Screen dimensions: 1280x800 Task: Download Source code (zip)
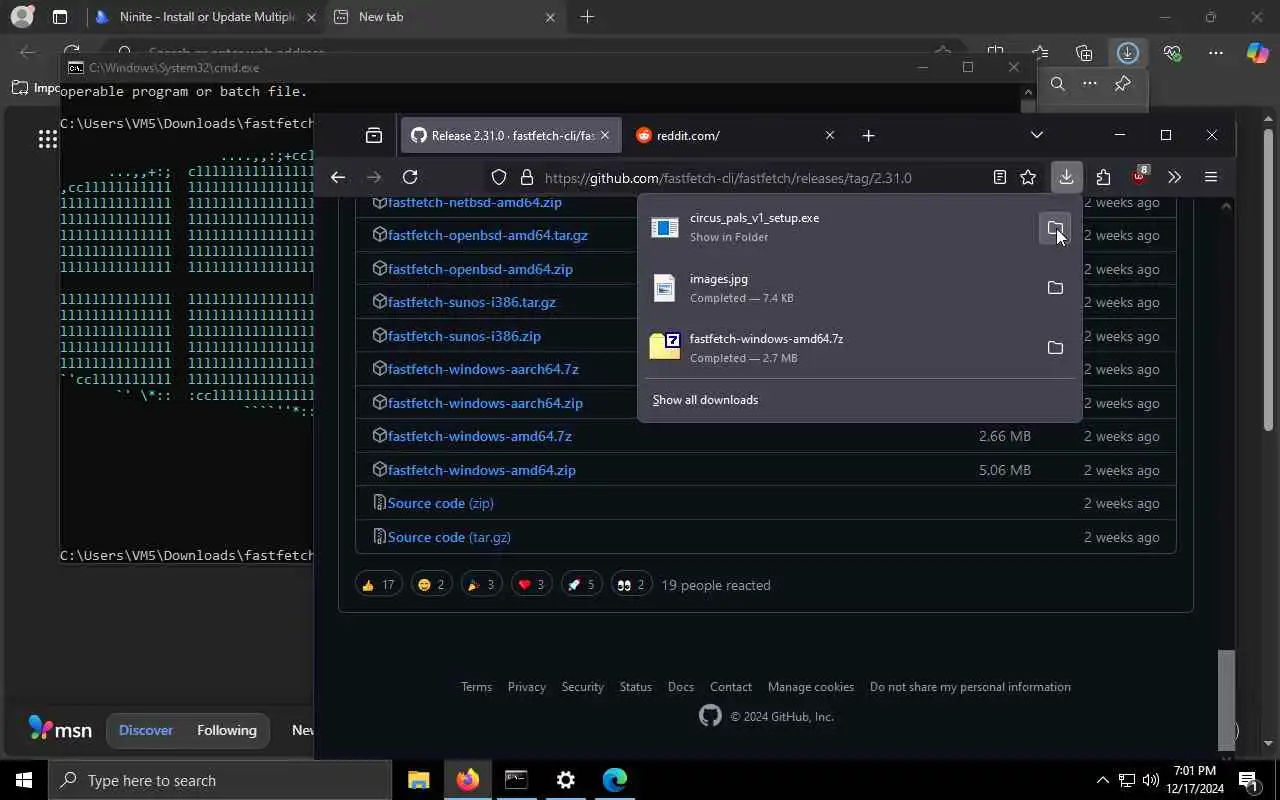tap(440, 503)
